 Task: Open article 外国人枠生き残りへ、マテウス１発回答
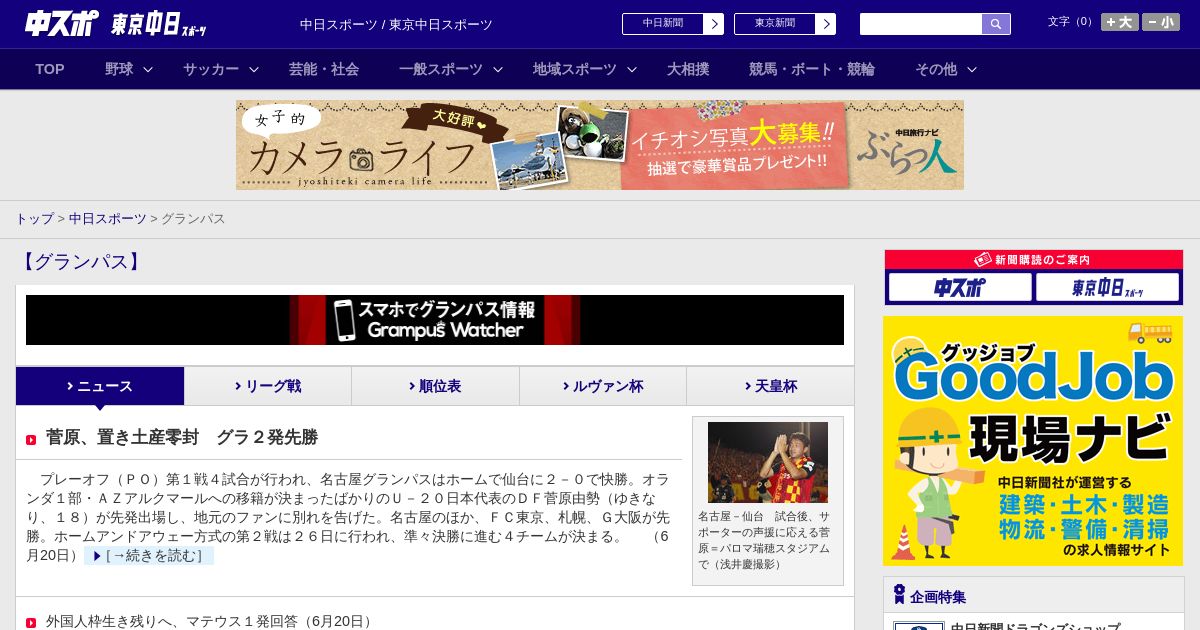pyautogui.click(x=210, y=621)
